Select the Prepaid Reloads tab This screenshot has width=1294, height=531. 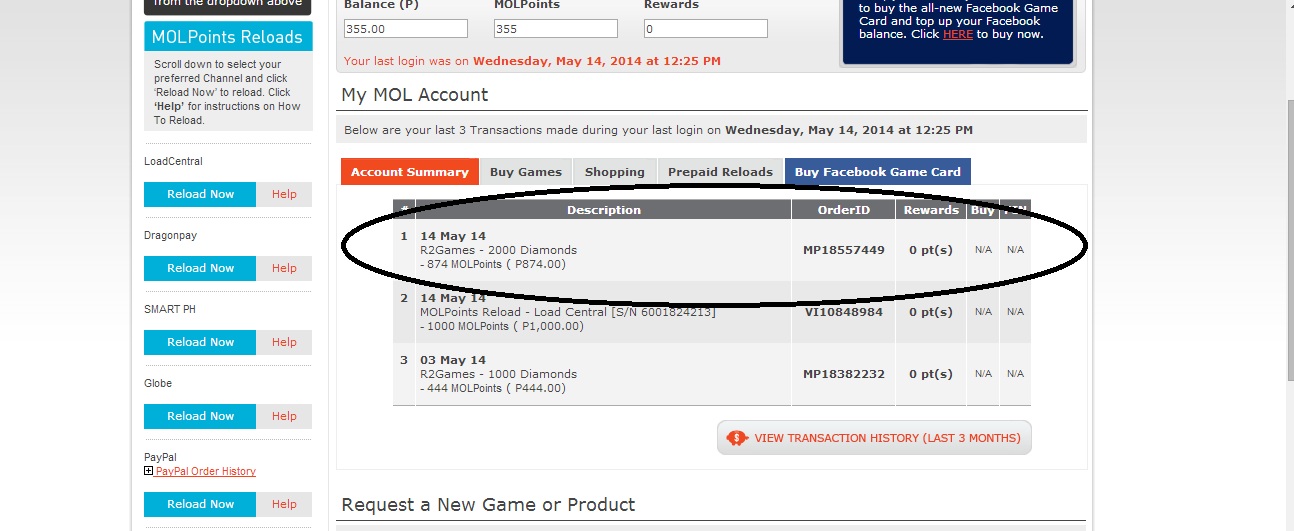tap(721, 172)
